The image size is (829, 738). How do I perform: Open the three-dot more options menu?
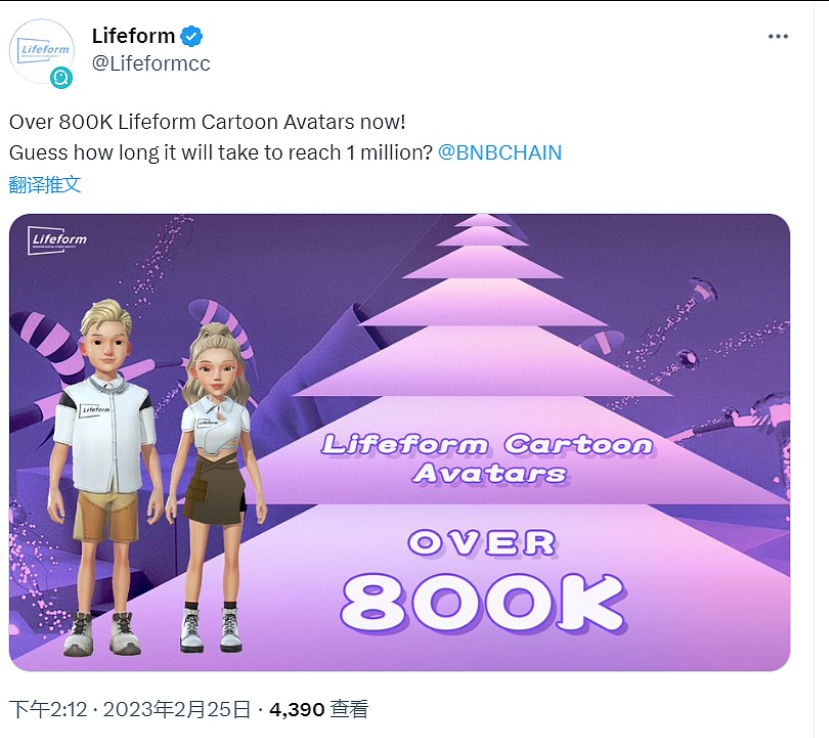(778, 36)
